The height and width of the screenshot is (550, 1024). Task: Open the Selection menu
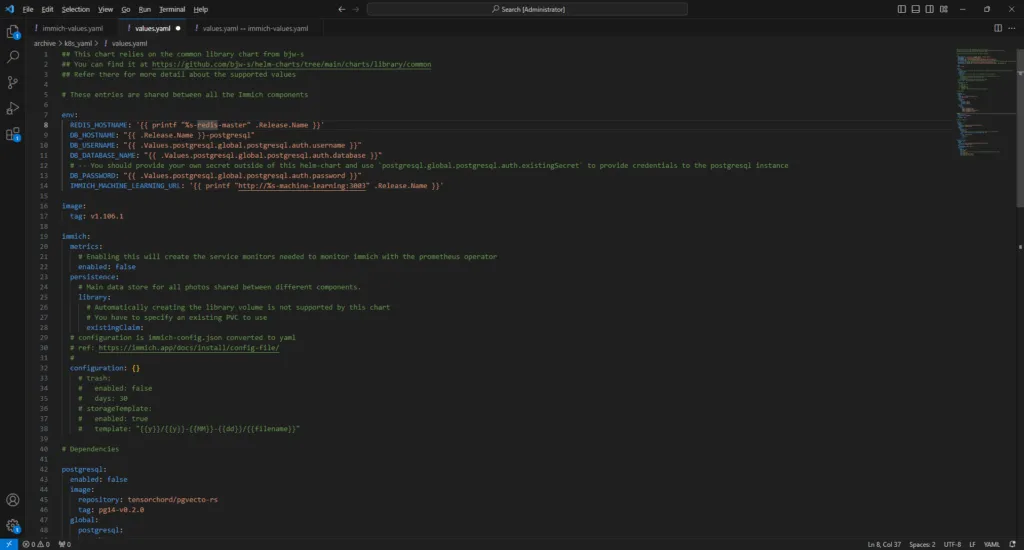pos(76,9)
